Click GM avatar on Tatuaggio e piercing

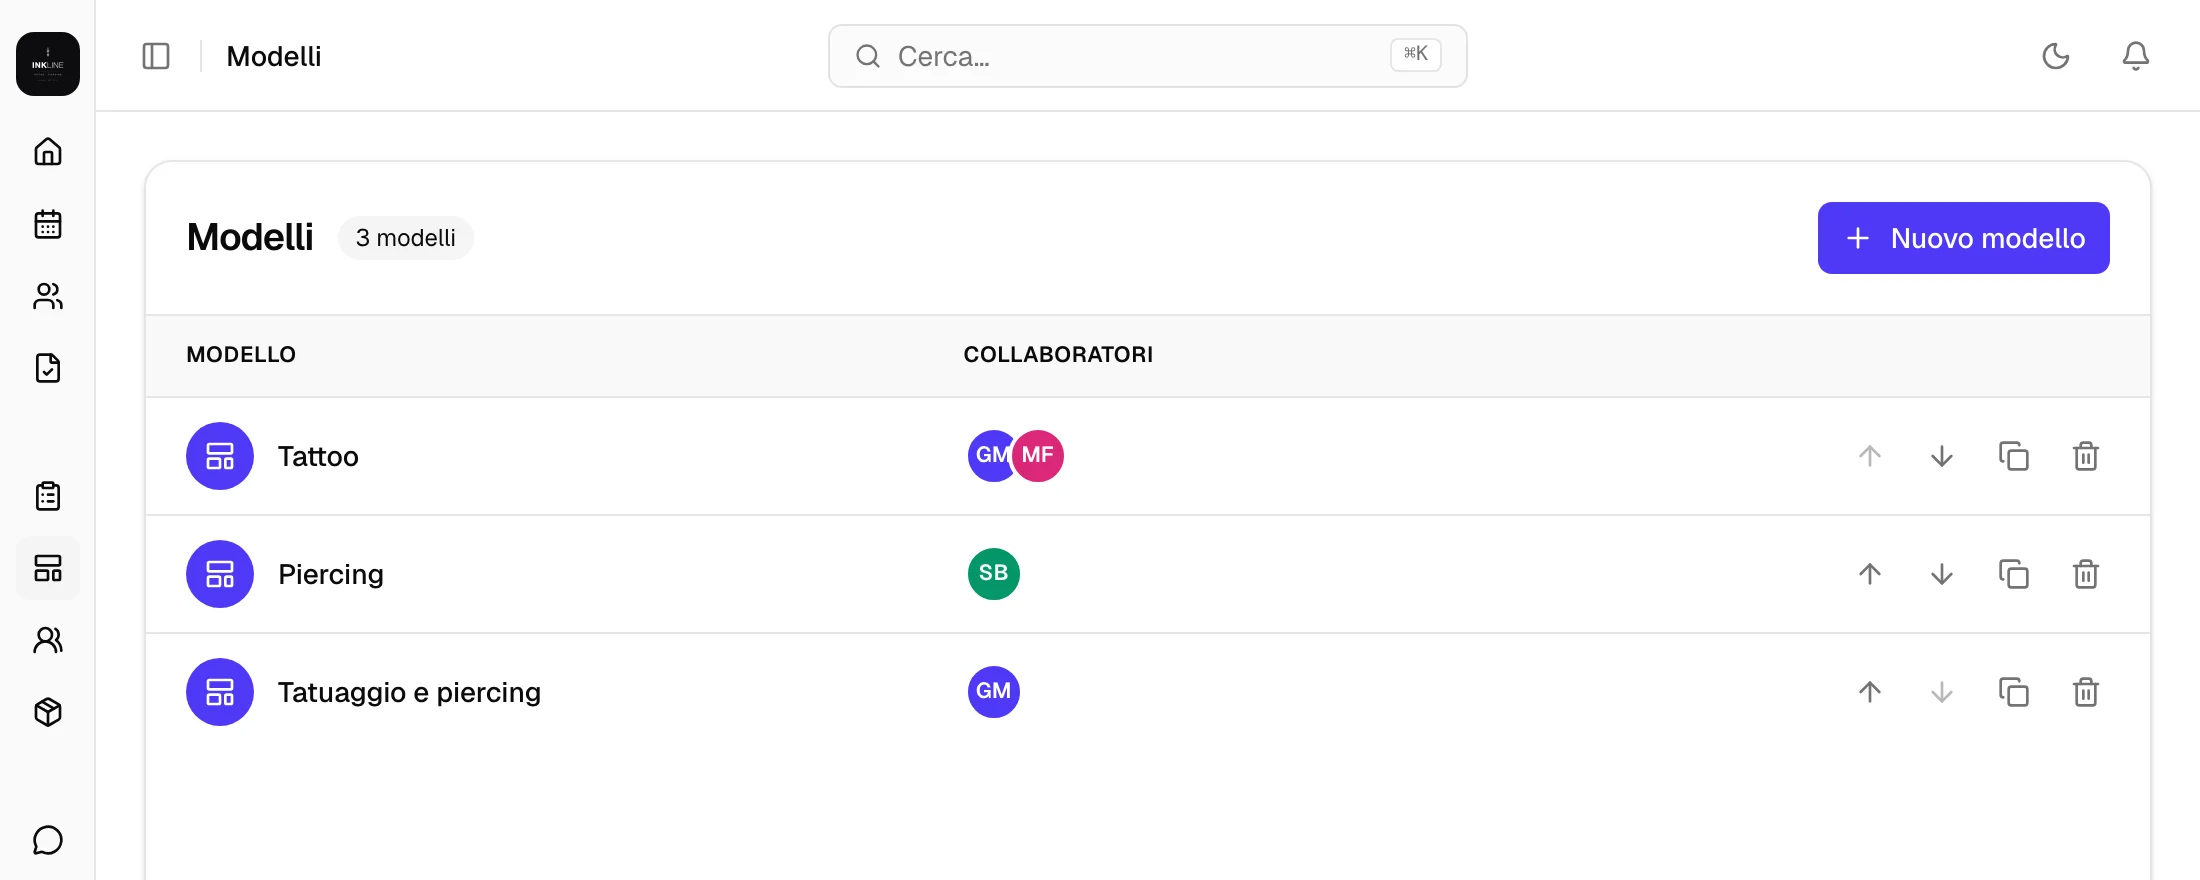point(994,692)
